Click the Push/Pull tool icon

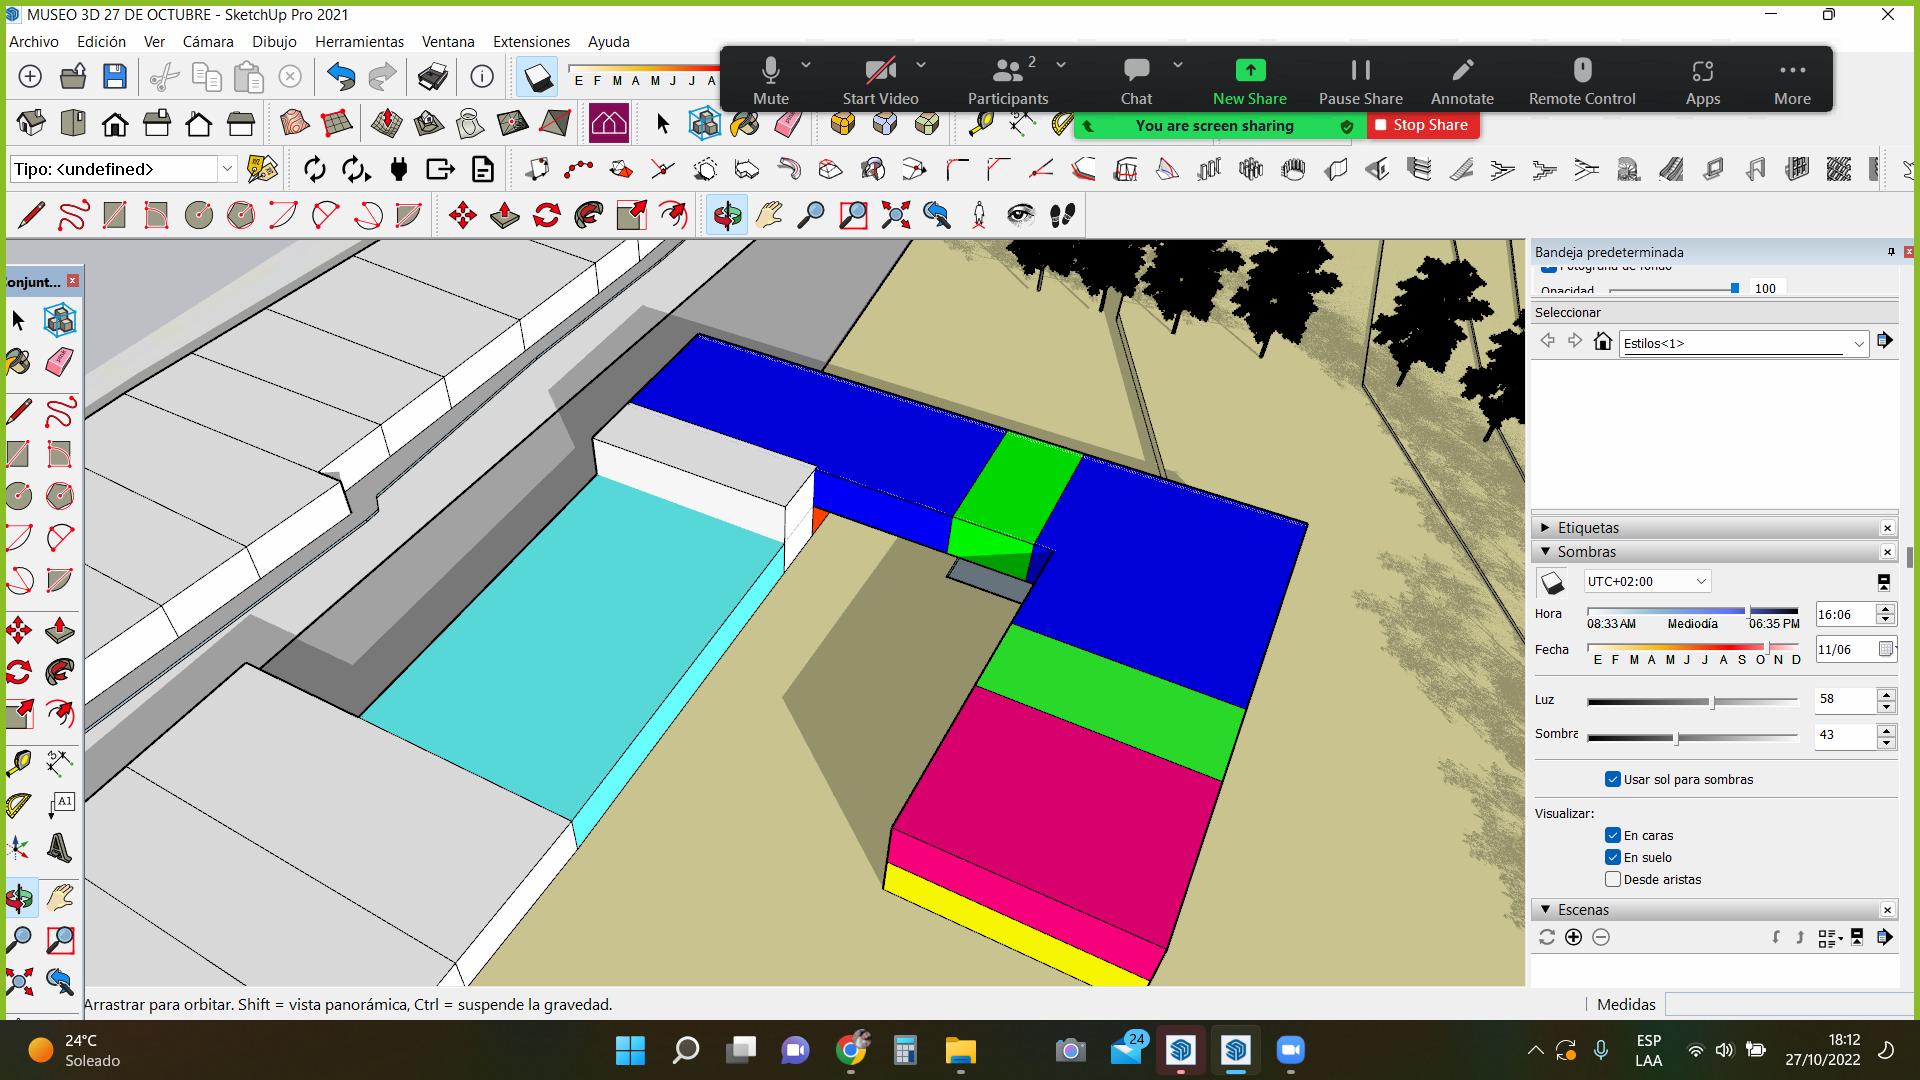click(504, 215)
